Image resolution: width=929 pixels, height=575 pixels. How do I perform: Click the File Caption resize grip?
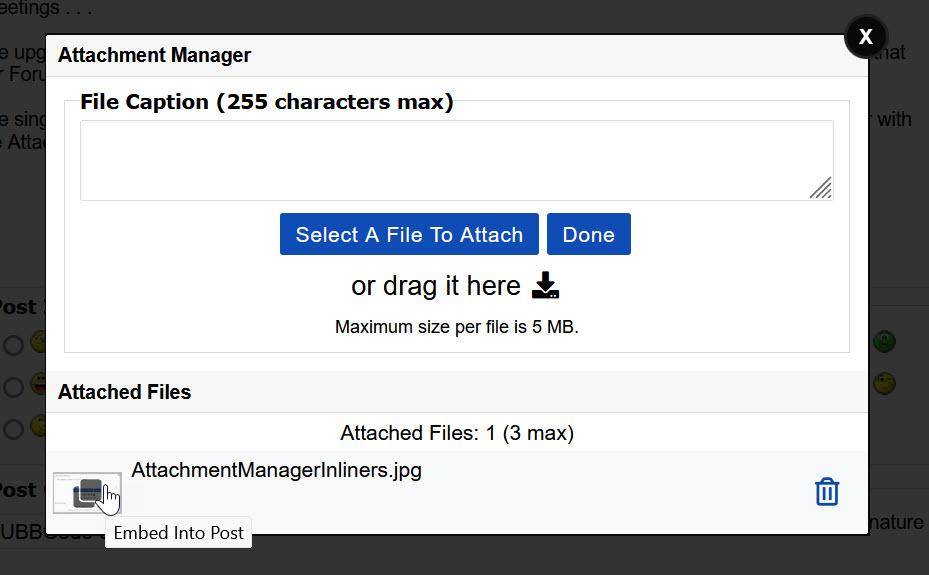[x=820, y=188]
